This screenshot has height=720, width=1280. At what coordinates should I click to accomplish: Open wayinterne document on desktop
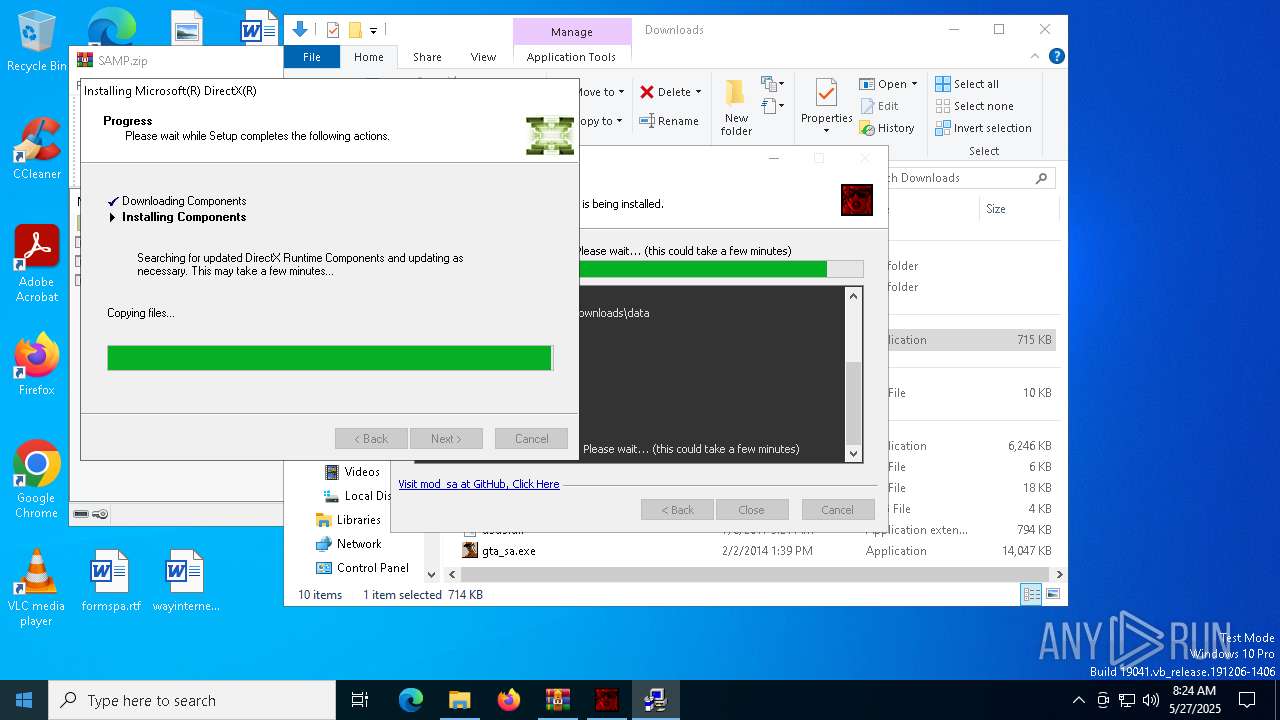click(185, 581)
